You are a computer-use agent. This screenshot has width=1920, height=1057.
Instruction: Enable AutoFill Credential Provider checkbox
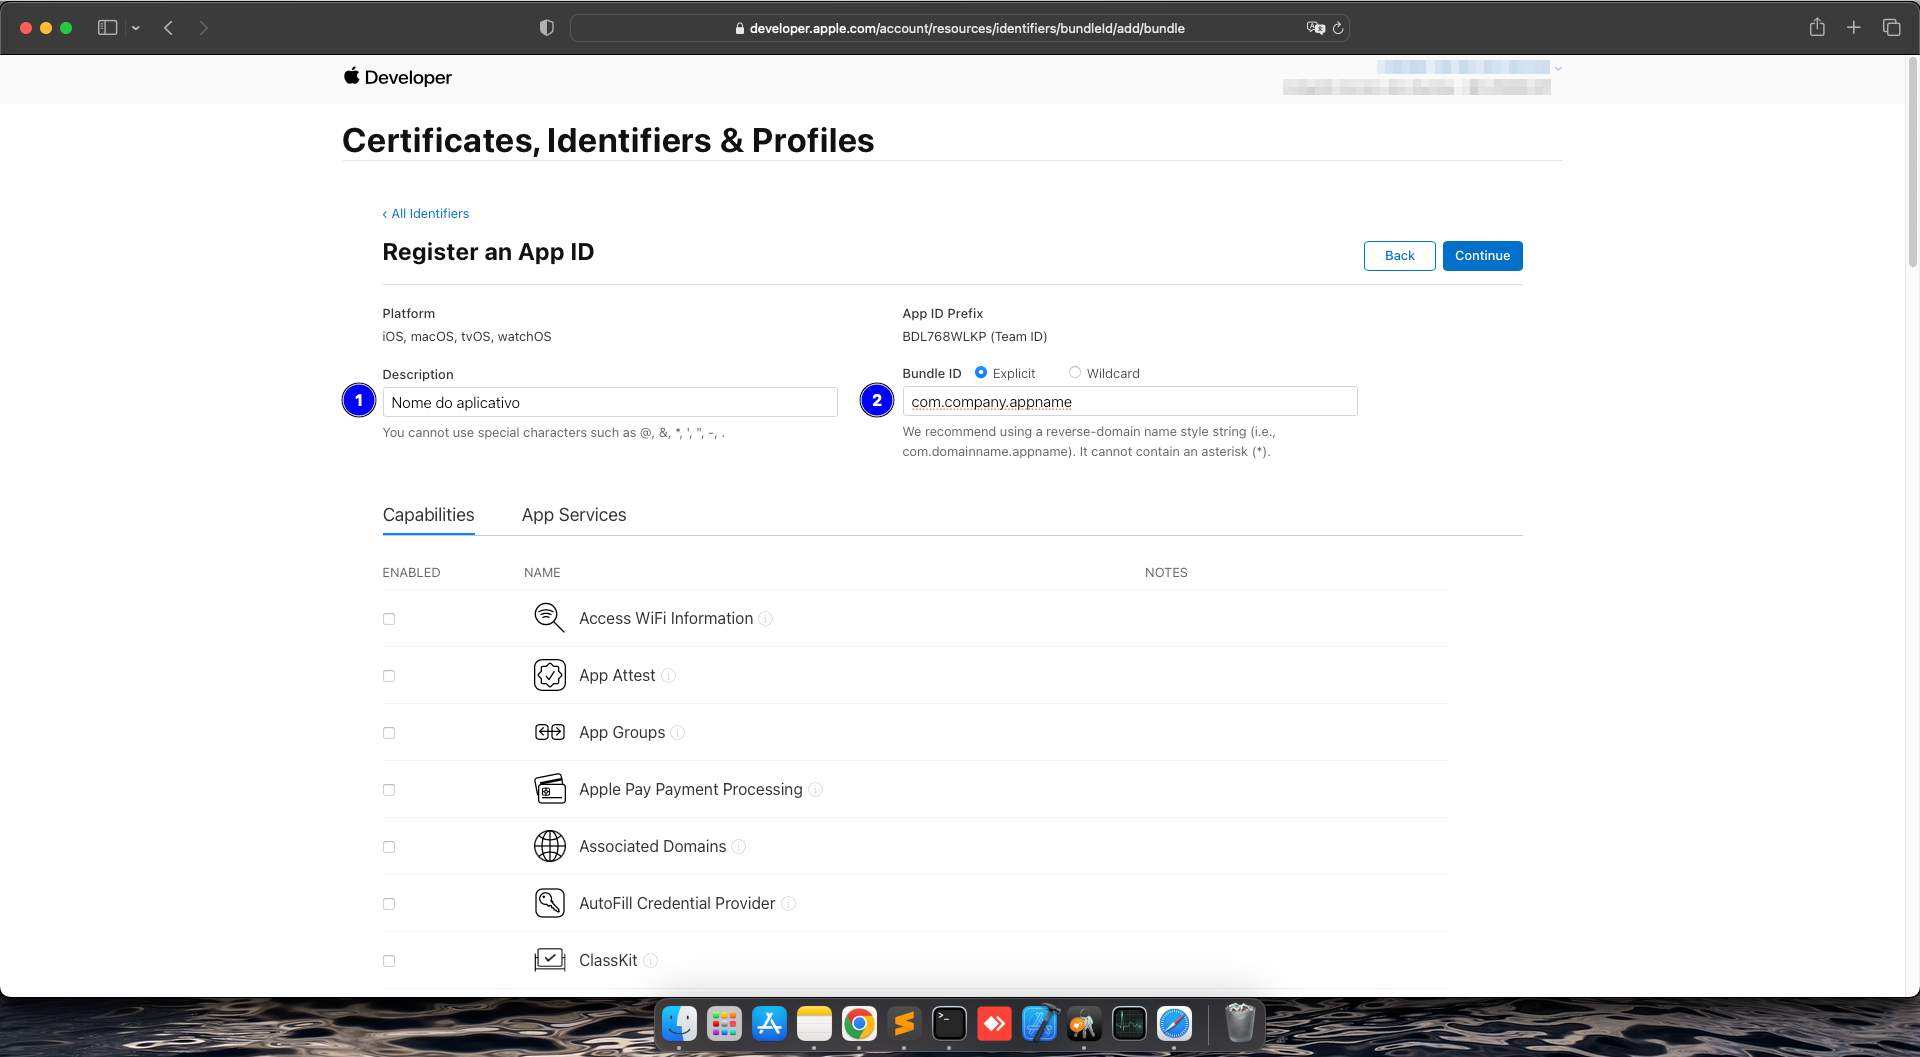389,904
